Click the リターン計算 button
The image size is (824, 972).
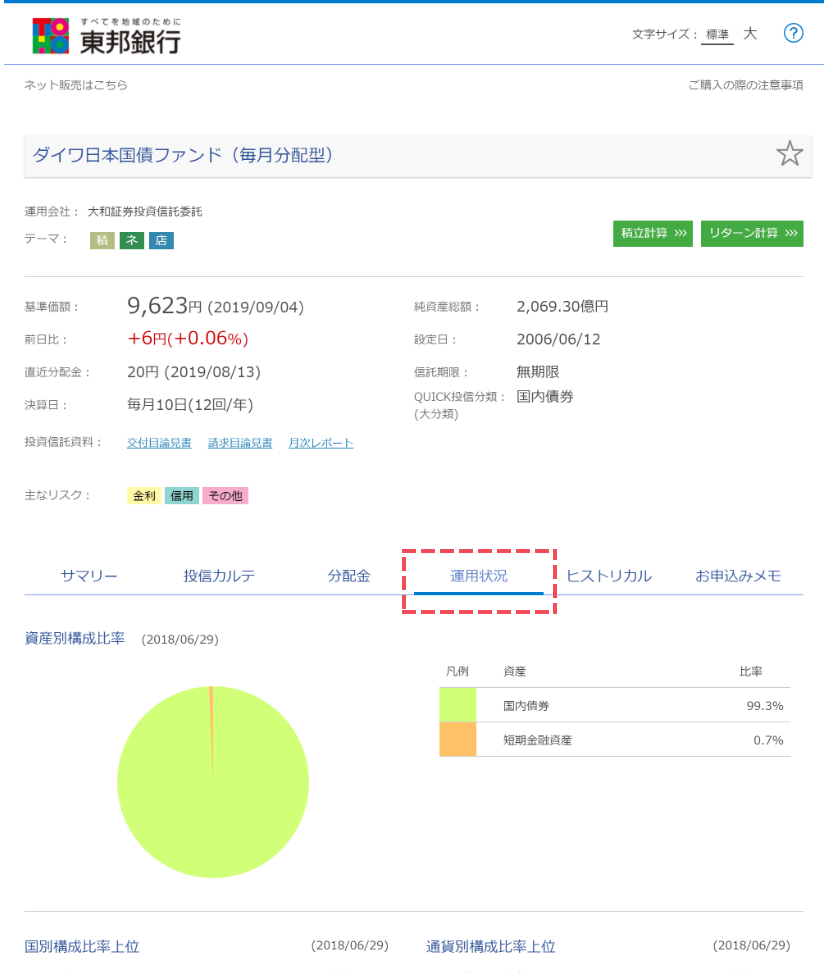tap(752, 234)
